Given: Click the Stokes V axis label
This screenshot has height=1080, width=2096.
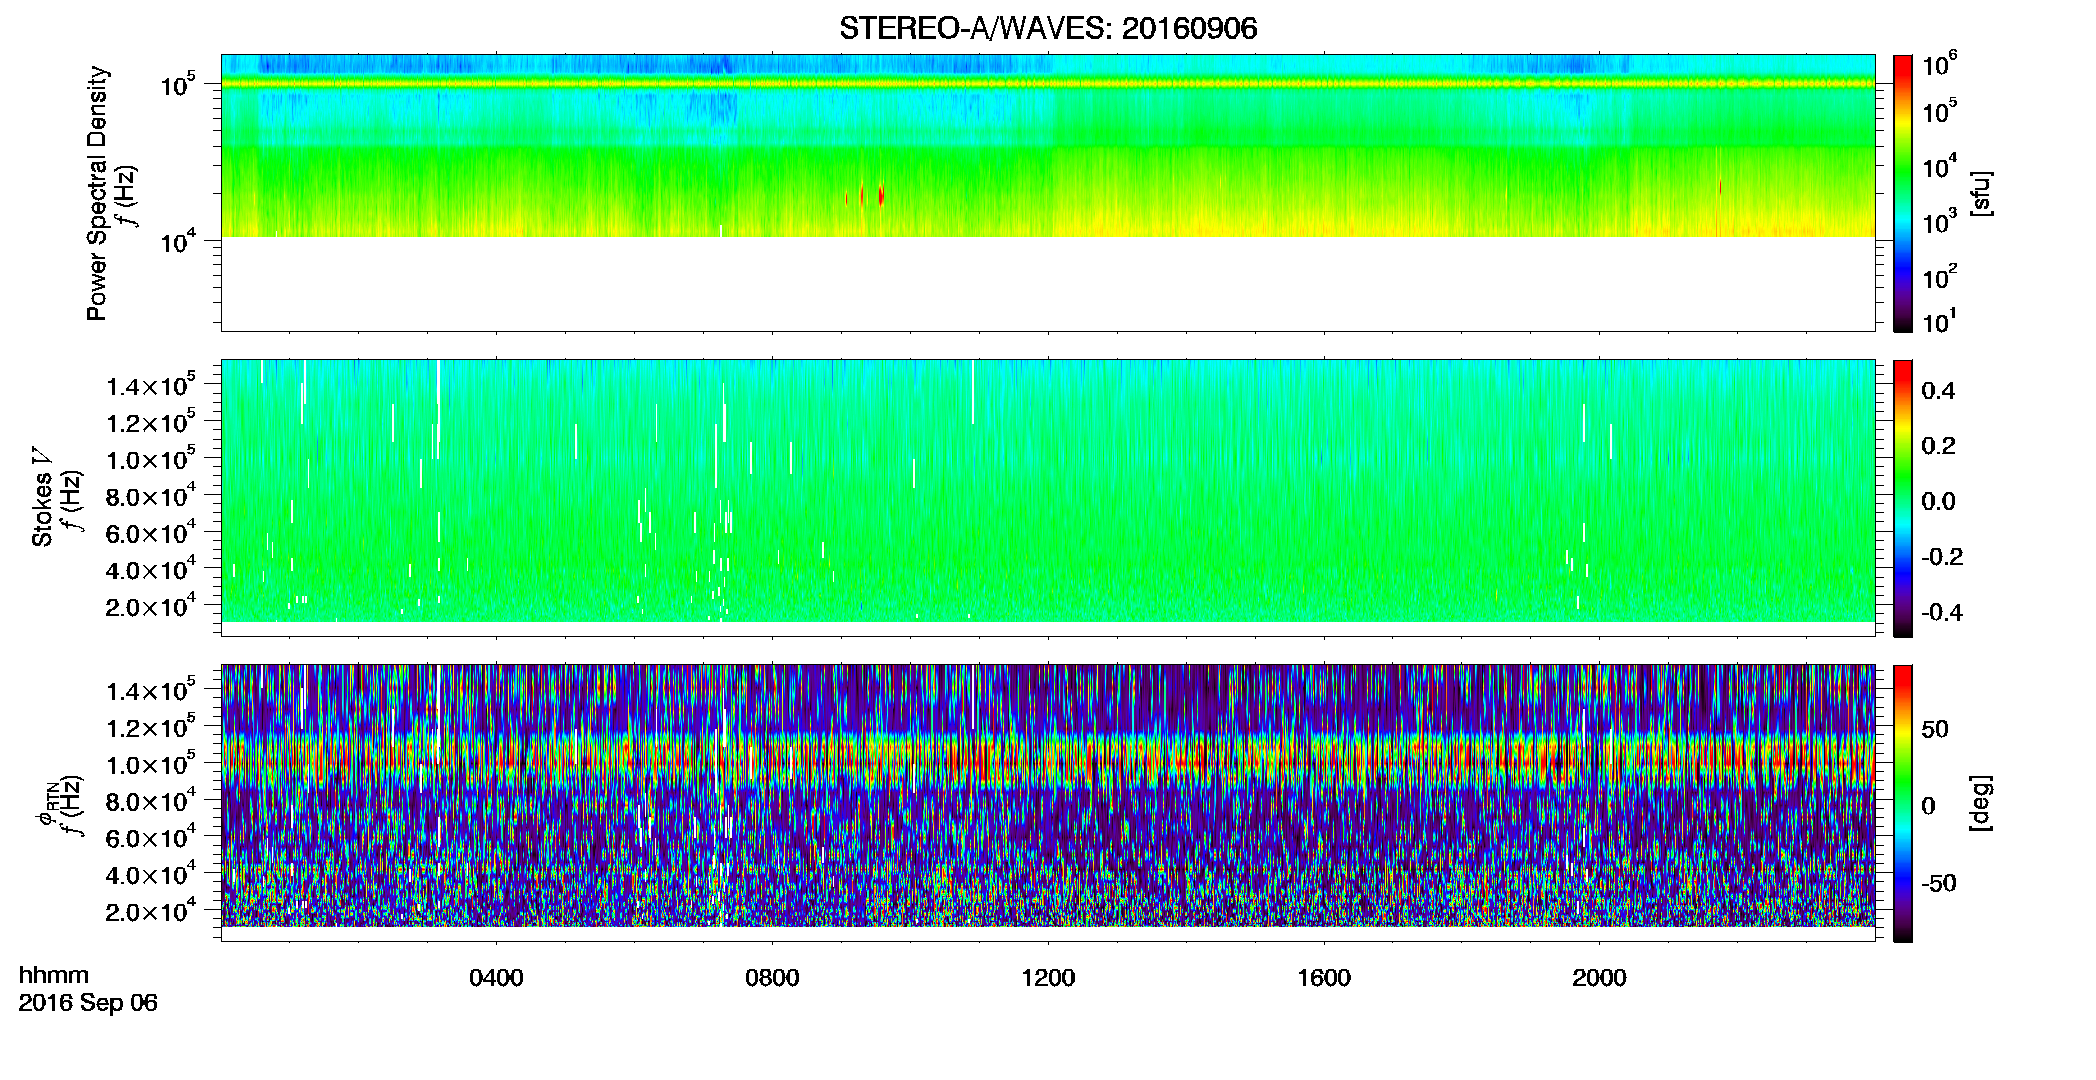Looking at the screenshot, I should [43, 497].
